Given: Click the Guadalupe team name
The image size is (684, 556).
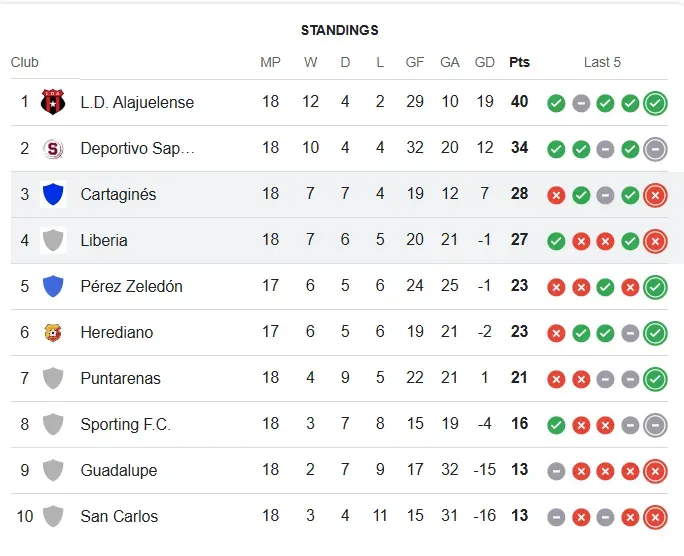Looking at the screenshot, I should [x=118, y=470].
